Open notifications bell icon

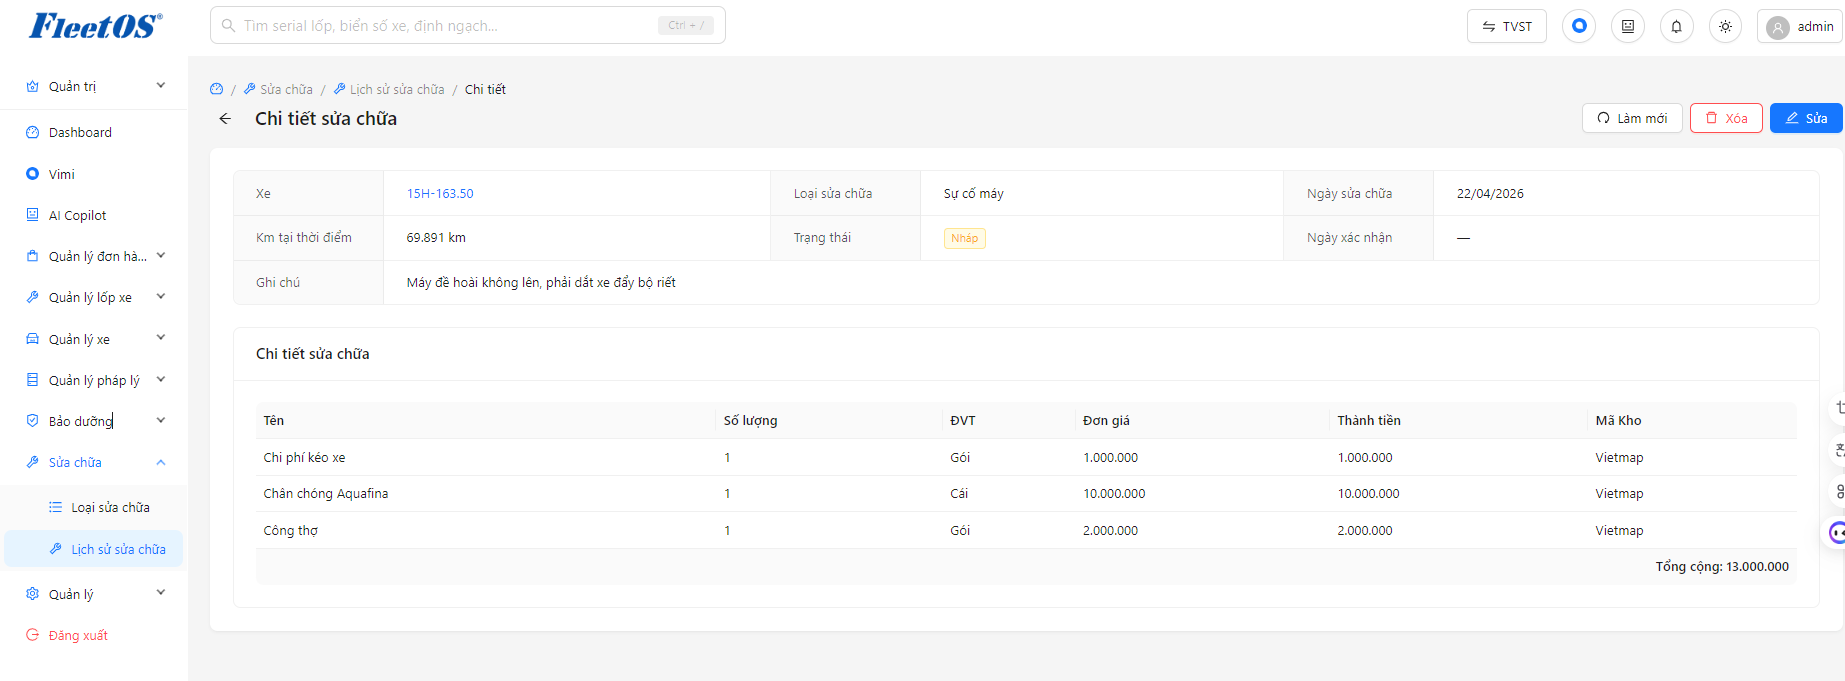click(1677, 26)
